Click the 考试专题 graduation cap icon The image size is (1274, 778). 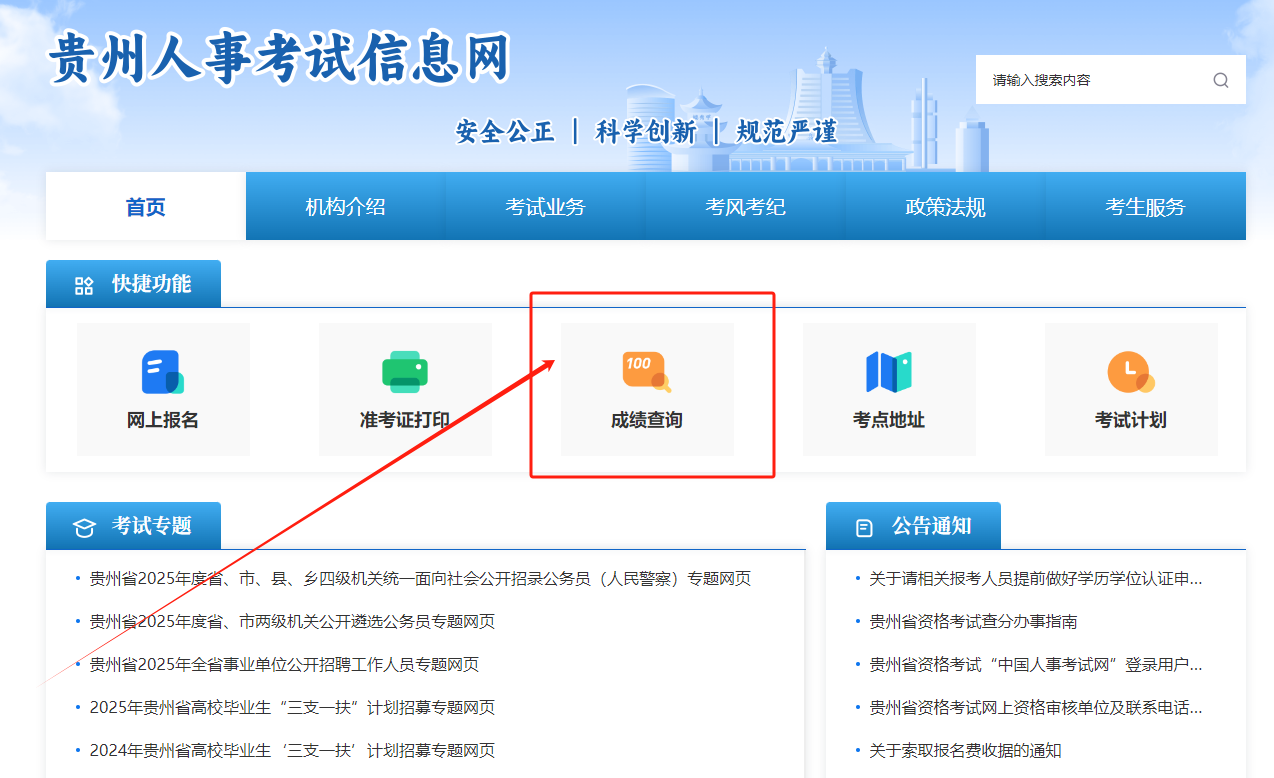click(84, 528)
